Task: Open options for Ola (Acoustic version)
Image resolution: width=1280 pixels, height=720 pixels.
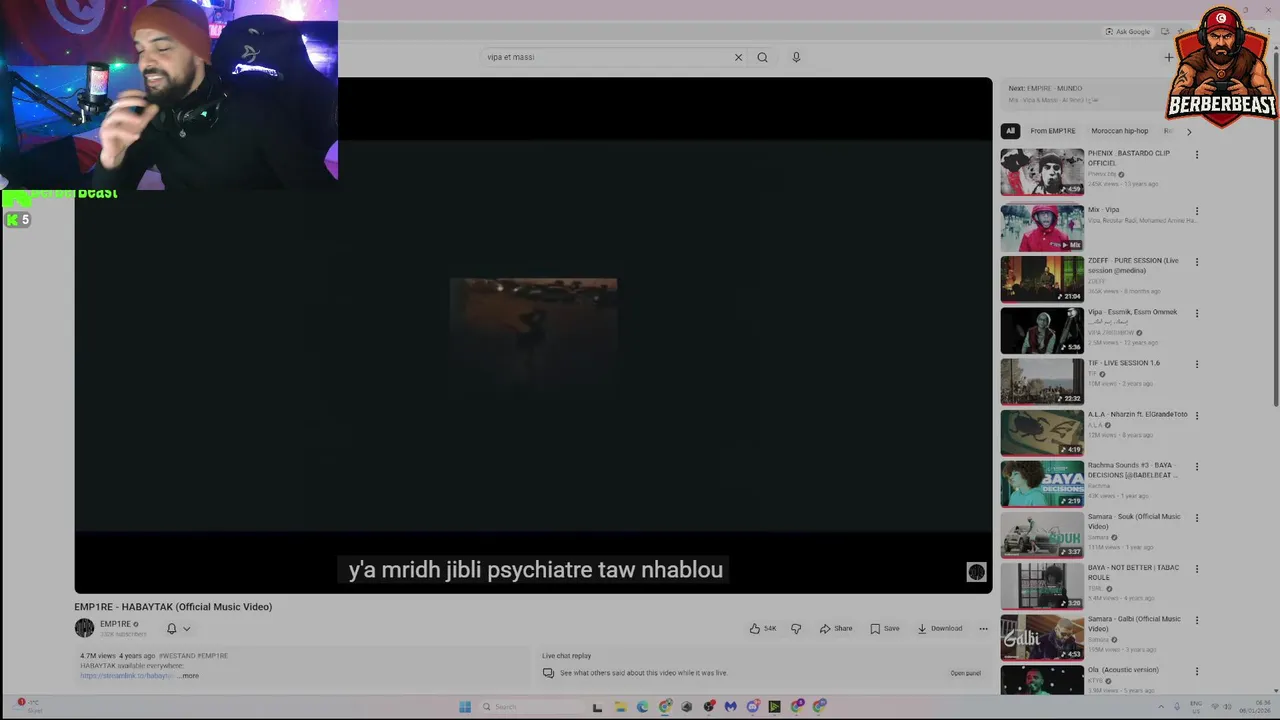Action: pos(1196,671)
